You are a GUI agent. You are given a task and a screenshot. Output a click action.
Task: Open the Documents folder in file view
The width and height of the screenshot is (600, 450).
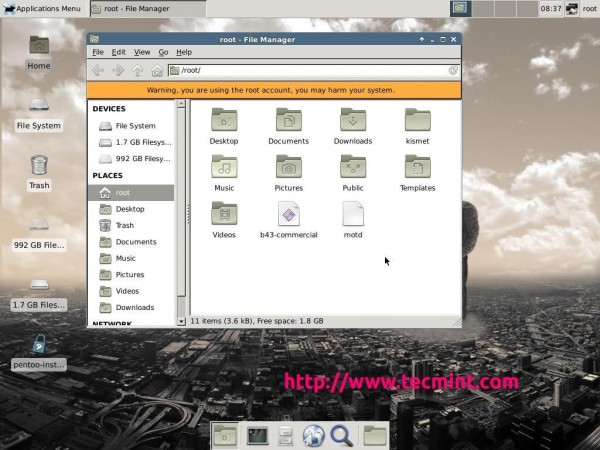click(x=289, y=126)
